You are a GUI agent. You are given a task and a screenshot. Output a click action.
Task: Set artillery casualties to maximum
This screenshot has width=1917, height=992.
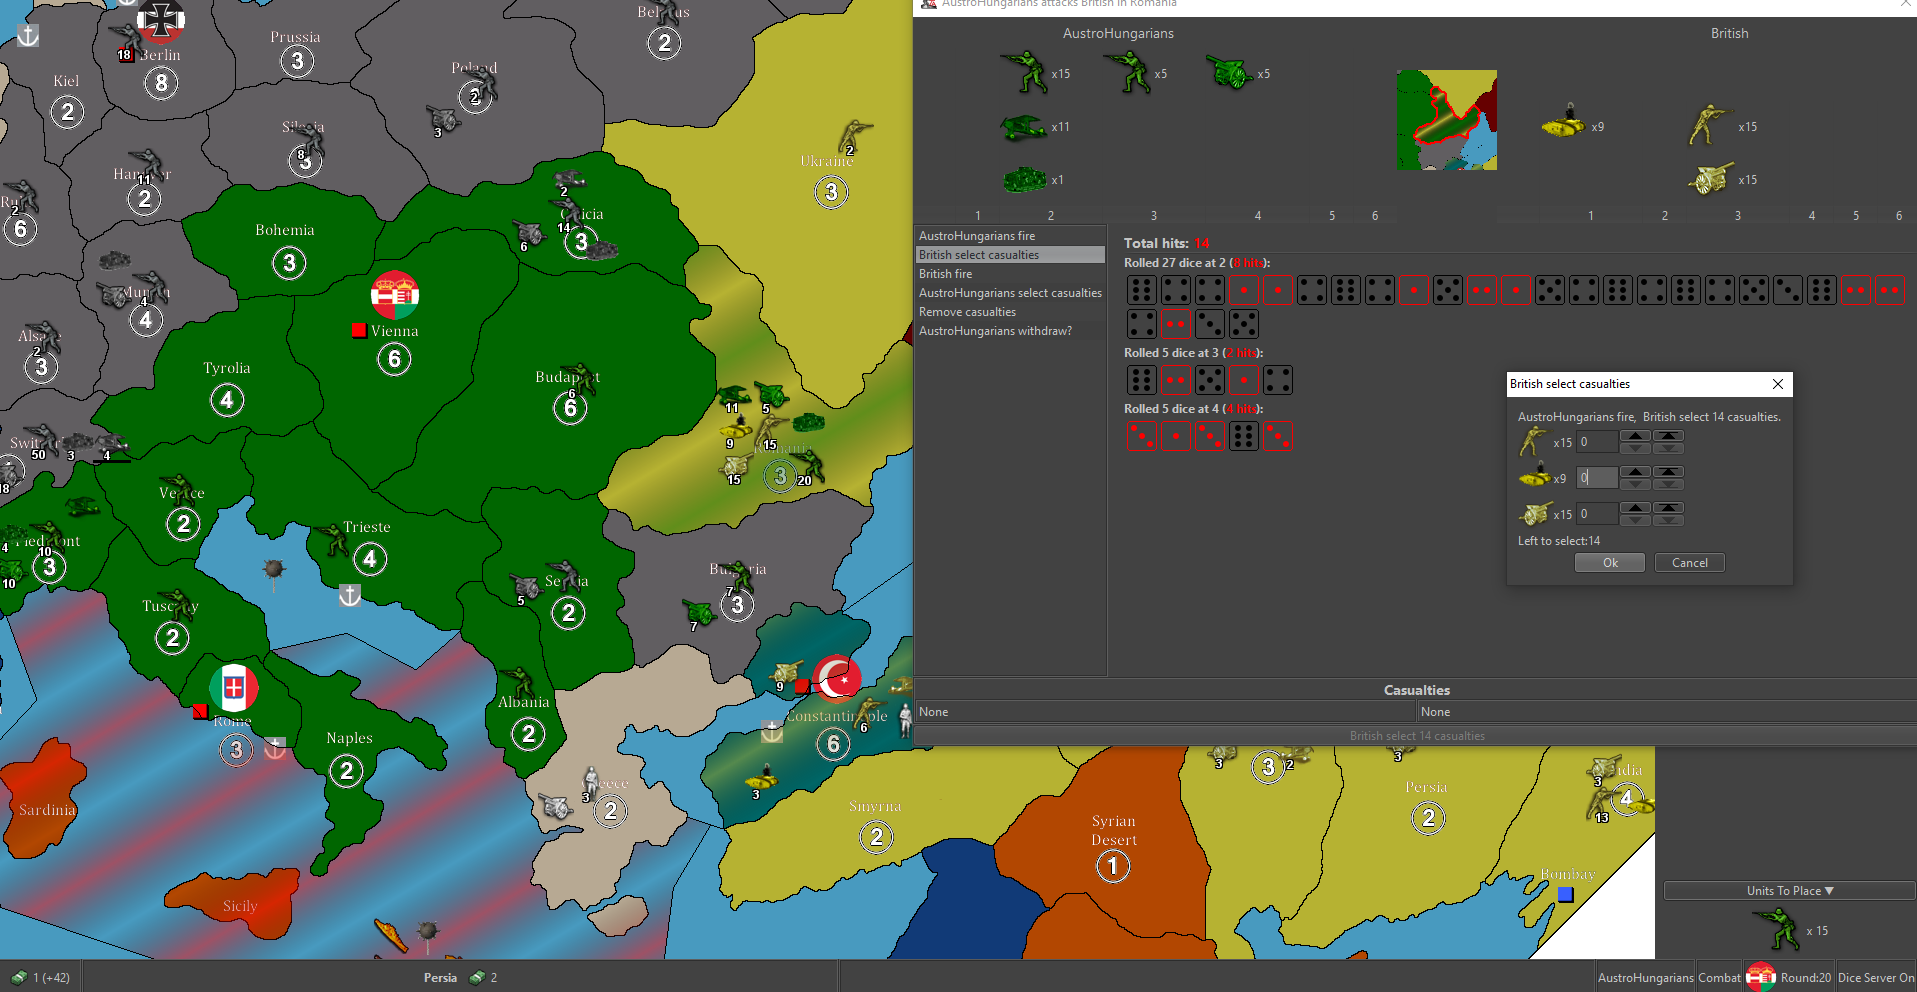tap(1668, 508)
